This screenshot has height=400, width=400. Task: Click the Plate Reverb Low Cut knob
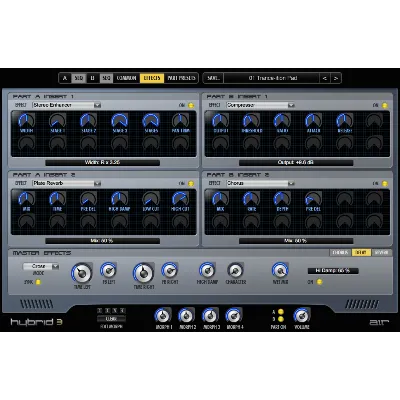pyautogui.click(x=151, y=199)
